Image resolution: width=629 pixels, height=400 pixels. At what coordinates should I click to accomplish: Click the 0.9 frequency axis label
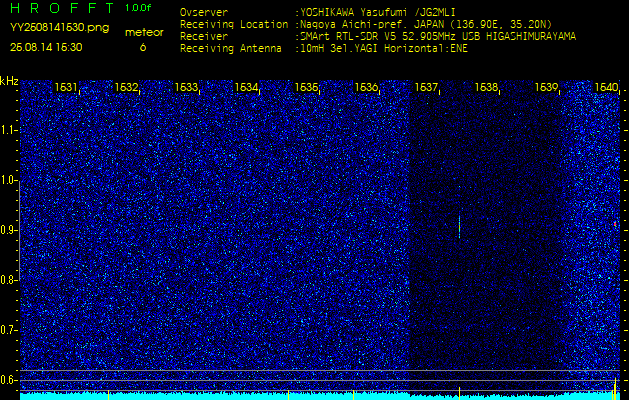pos(7,230)
